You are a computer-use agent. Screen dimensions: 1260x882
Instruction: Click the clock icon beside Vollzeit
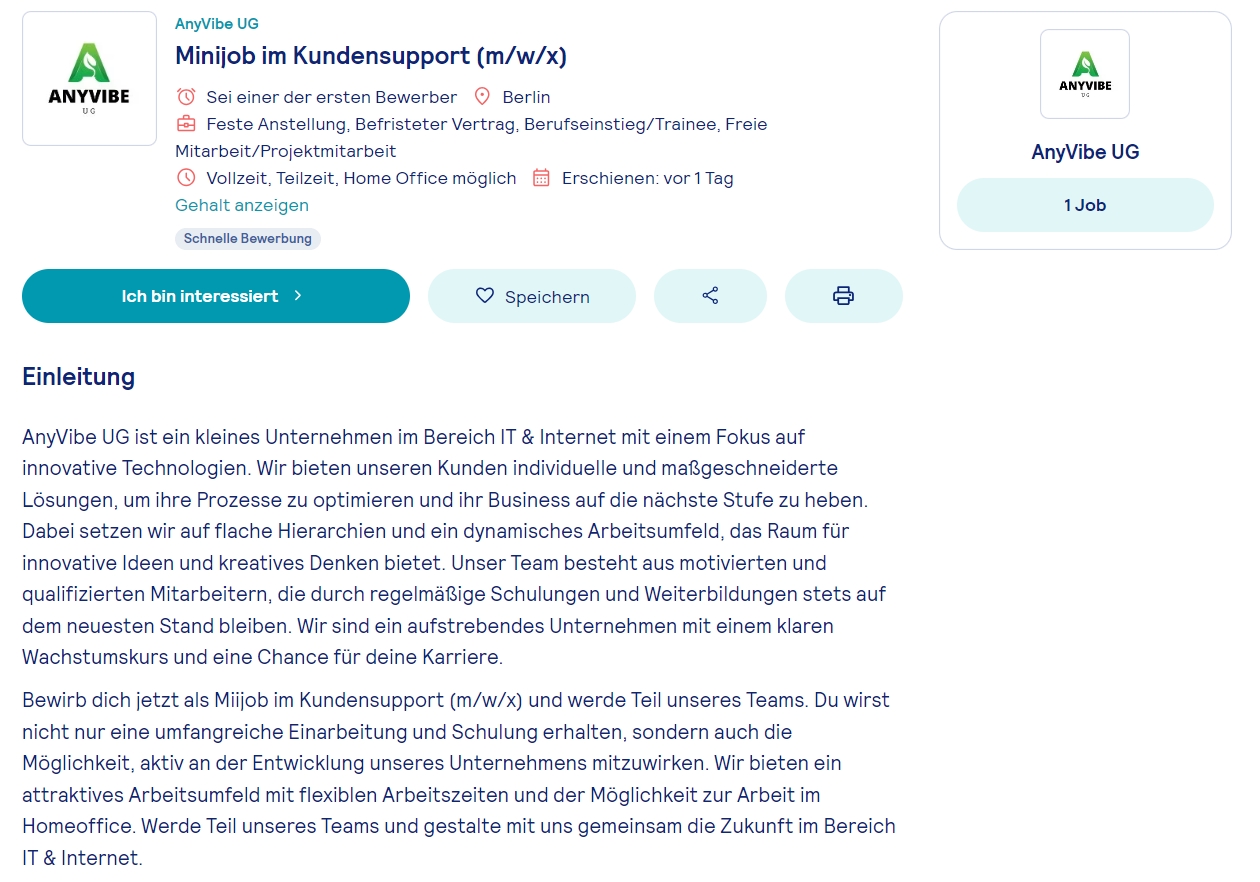pos(186,178)
